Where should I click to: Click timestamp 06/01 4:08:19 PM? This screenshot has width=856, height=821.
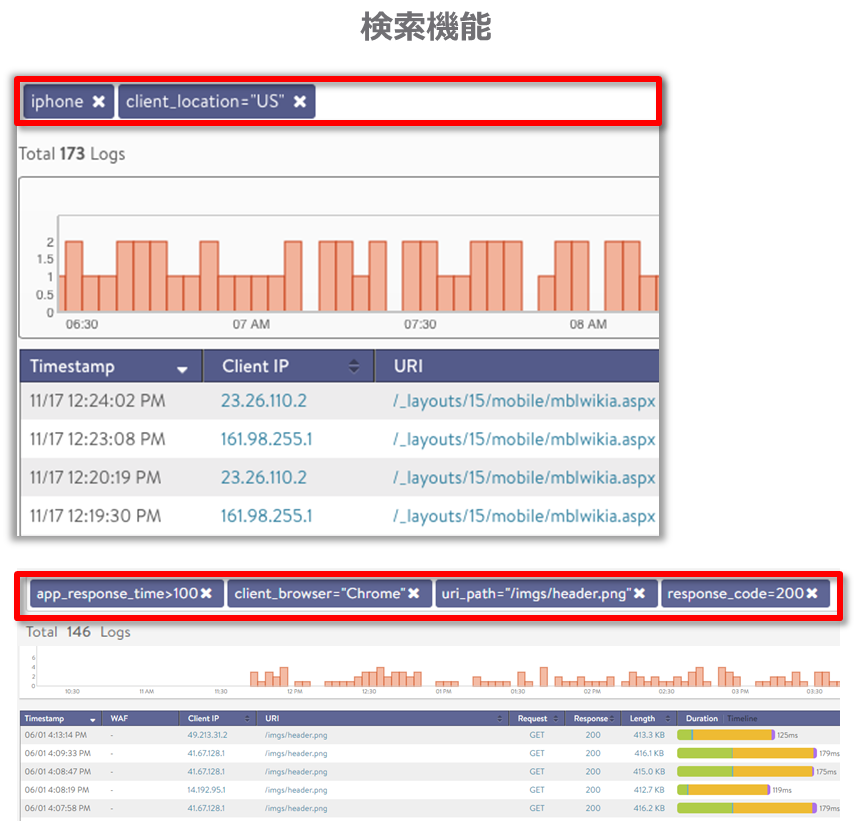click(x=57, y=790)
